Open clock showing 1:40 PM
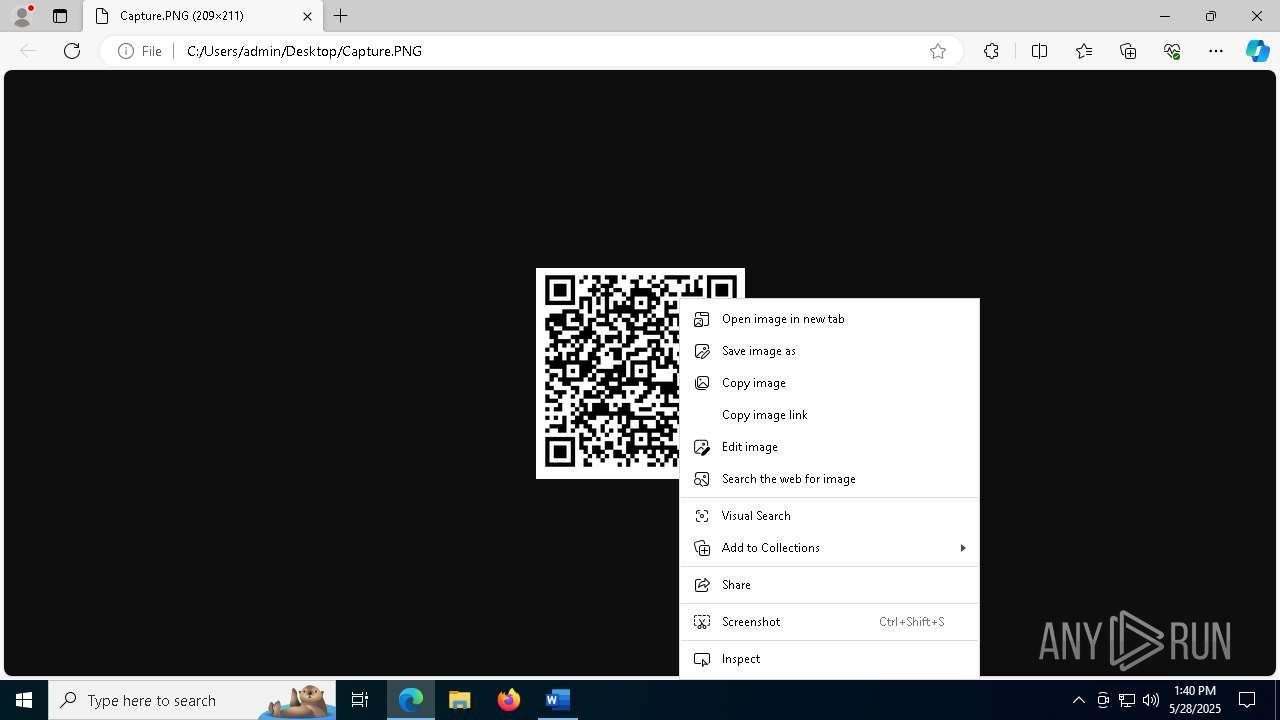The height and width of the screenshot is (720, 1280). coord(1195,700)
